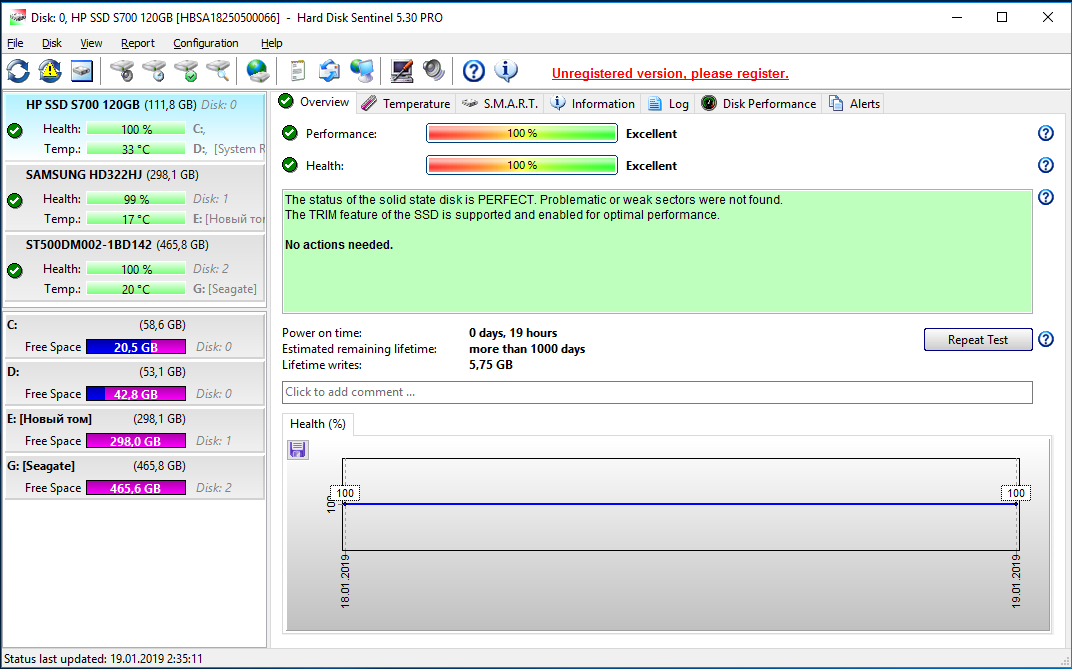Click the notepad report toolbar icon
This screenshot has height=669, width=1072.
click(x=297, y=71)
